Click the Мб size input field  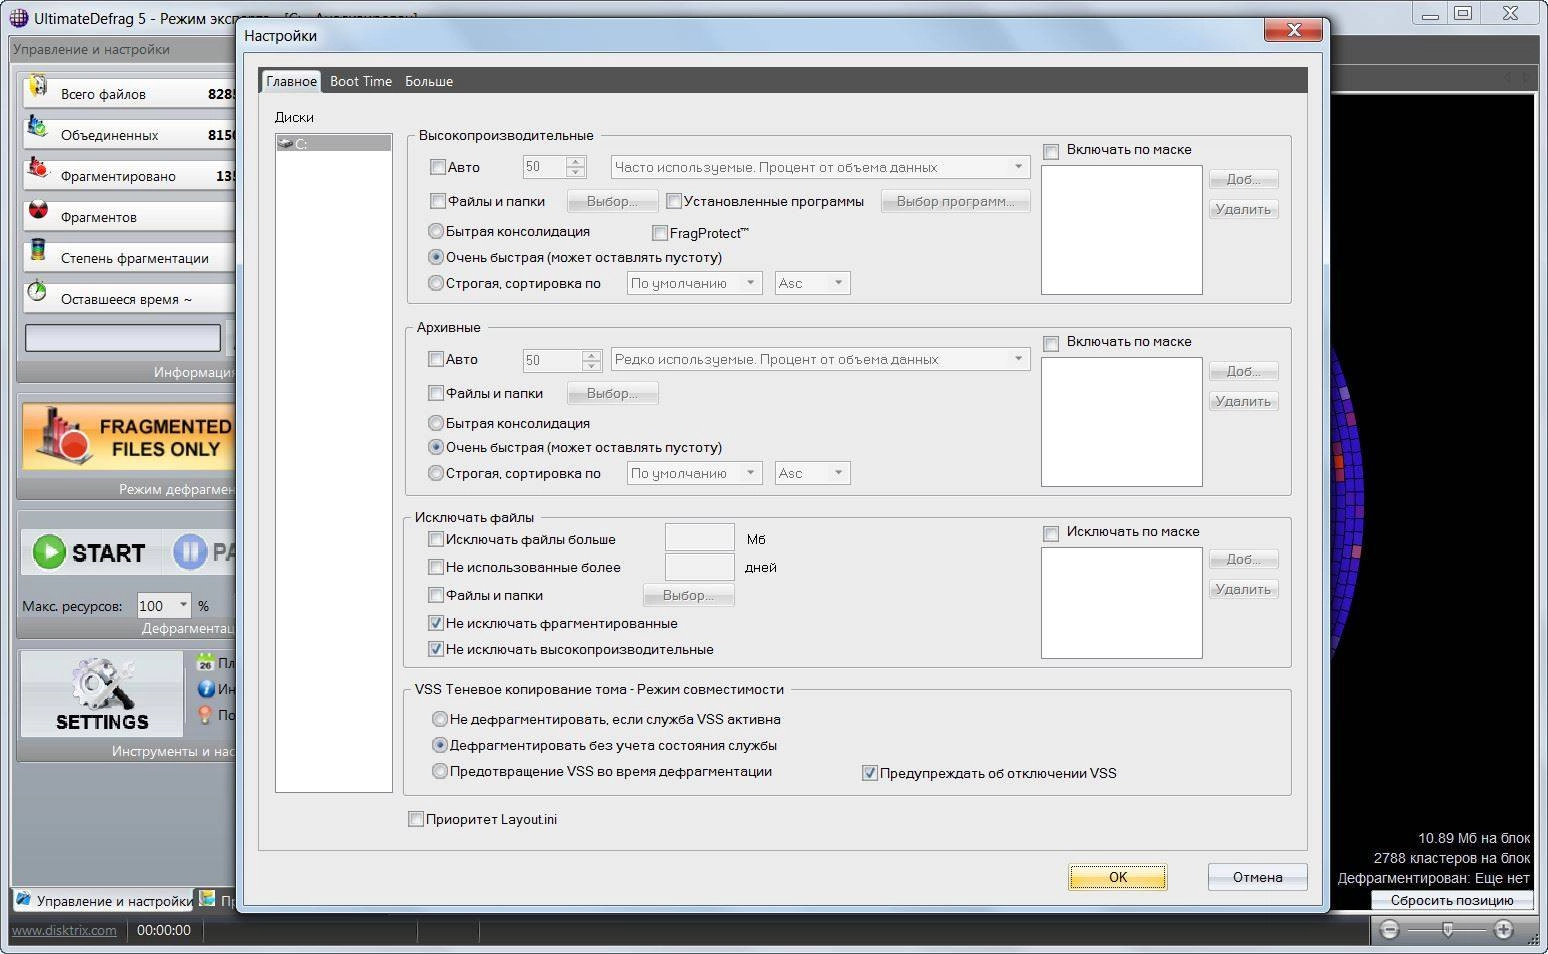[x=700, y=537]
